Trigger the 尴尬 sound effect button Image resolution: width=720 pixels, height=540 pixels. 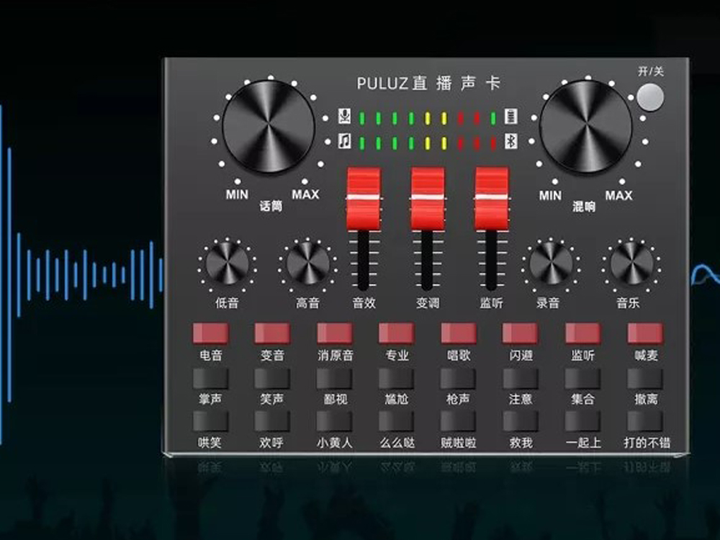tap(397, 378)
